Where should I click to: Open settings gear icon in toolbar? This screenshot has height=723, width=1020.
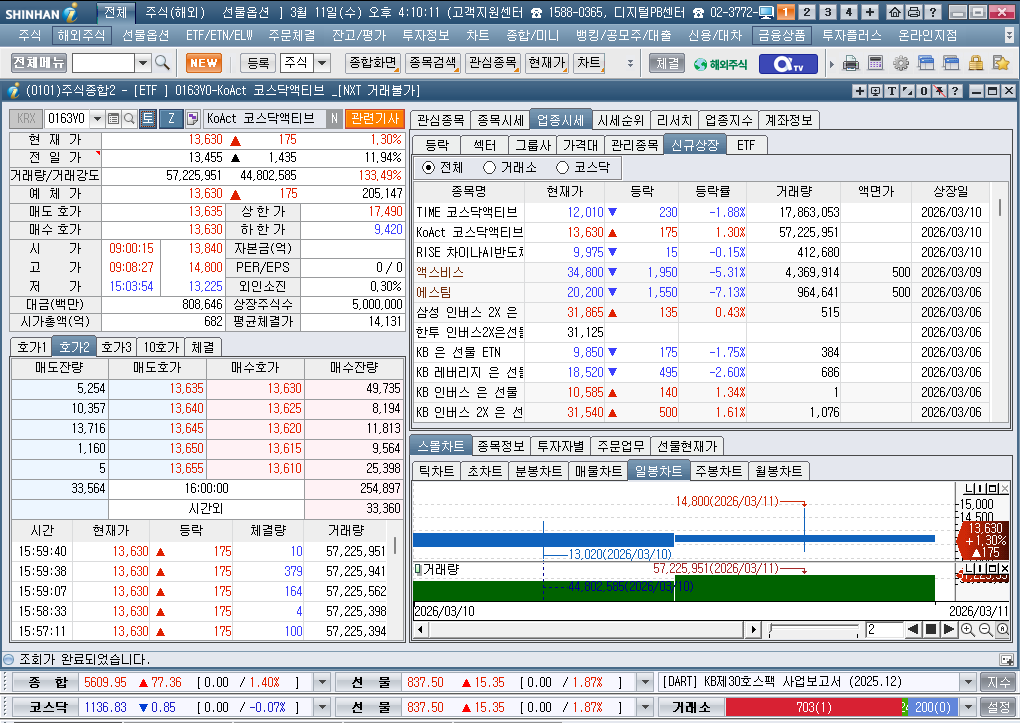901,63
